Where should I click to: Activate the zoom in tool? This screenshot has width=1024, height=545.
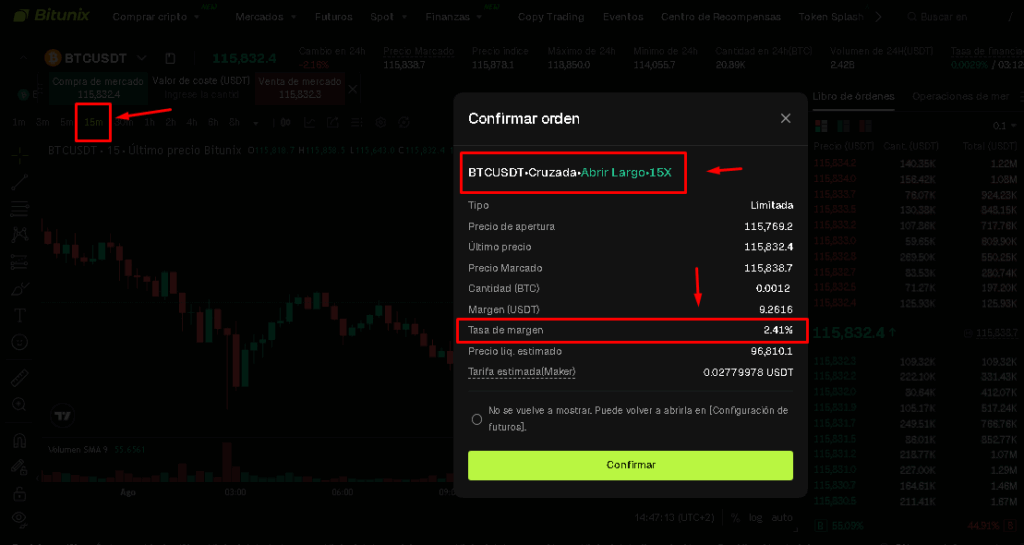19,405
